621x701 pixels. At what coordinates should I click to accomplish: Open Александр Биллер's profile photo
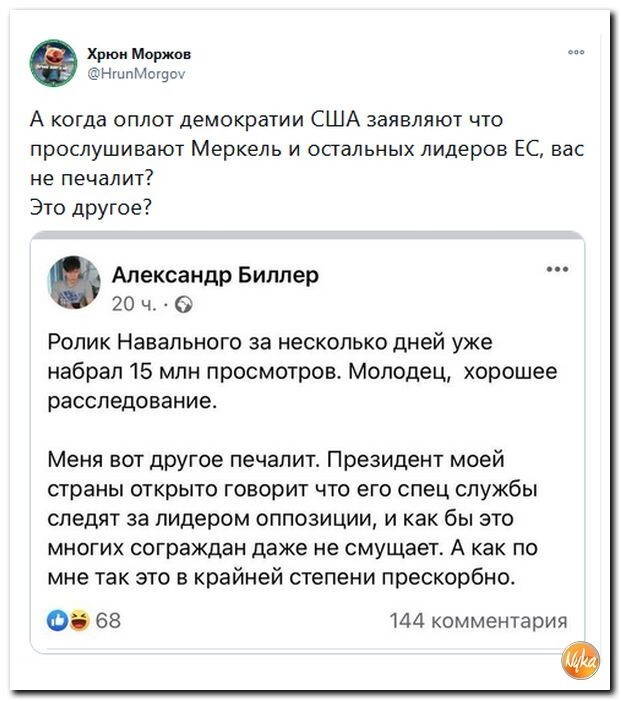[x=74, y=283]
